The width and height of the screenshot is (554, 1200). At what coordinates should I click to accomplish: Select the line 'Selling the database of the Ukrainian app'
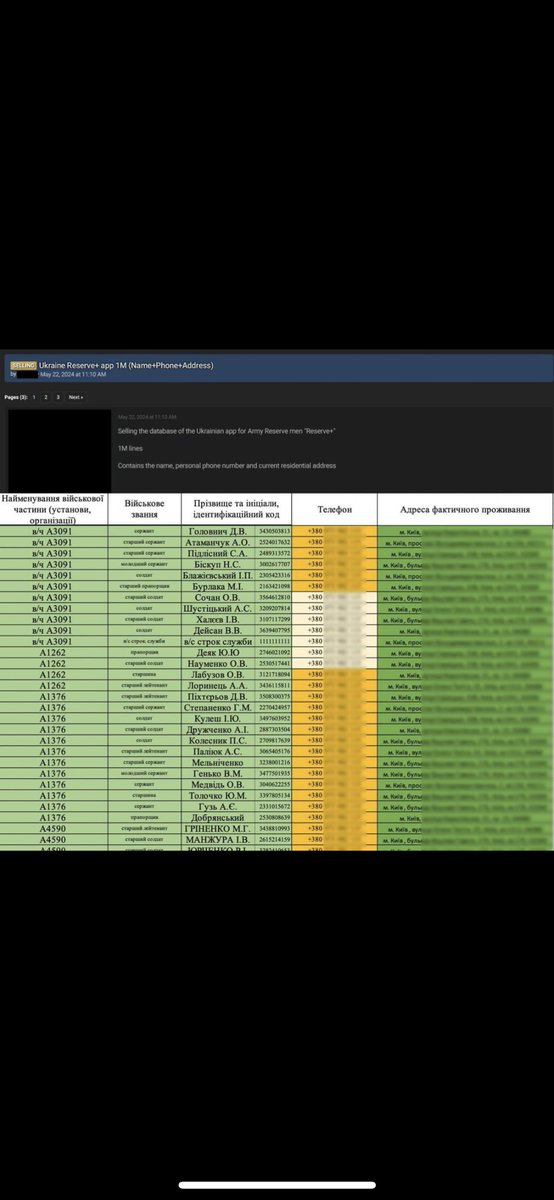tap(226, 430)
